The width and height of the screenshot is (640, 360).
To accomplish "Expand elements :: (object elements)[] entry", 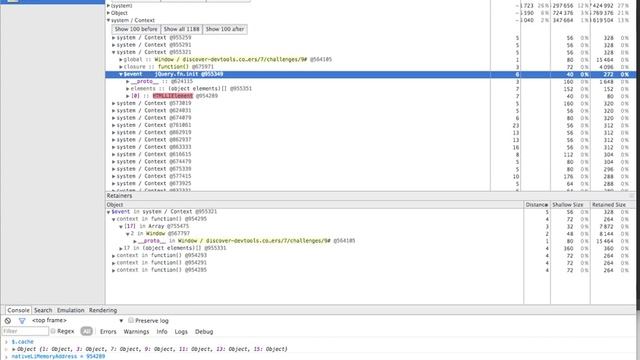I will pos(128,89).
